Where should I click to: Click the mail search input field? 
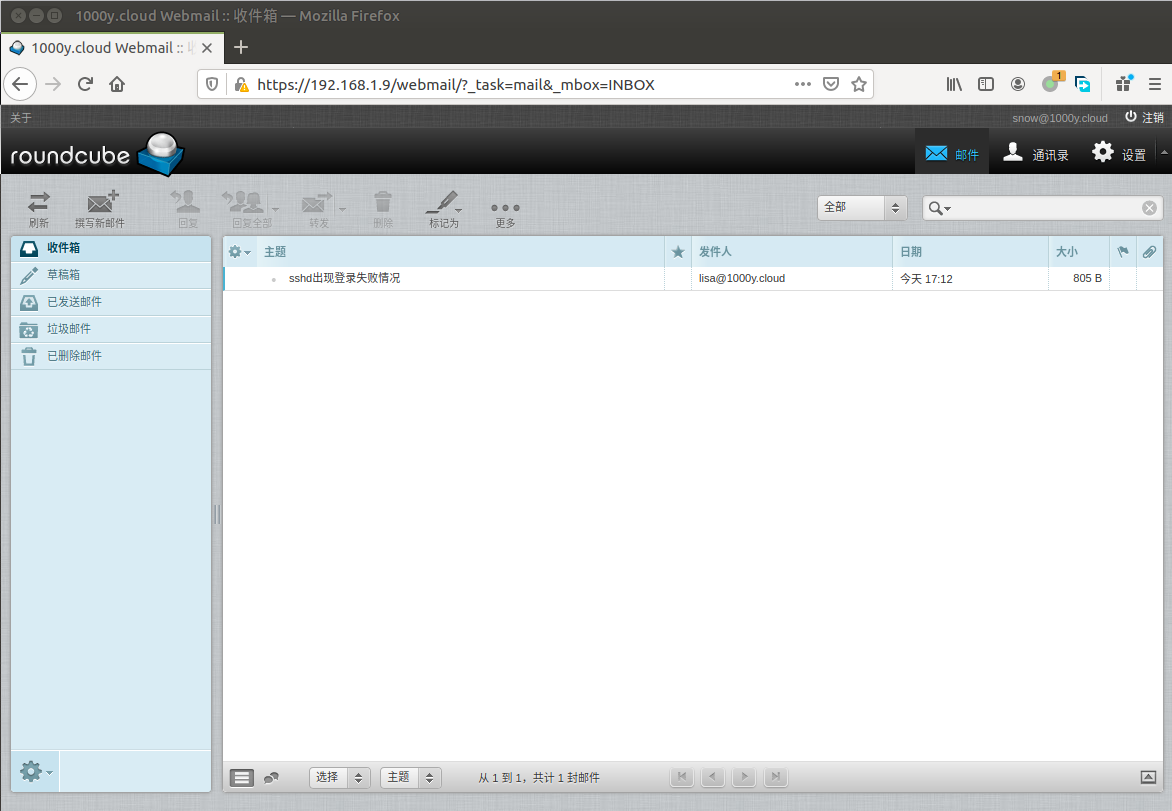point(1045,208)
